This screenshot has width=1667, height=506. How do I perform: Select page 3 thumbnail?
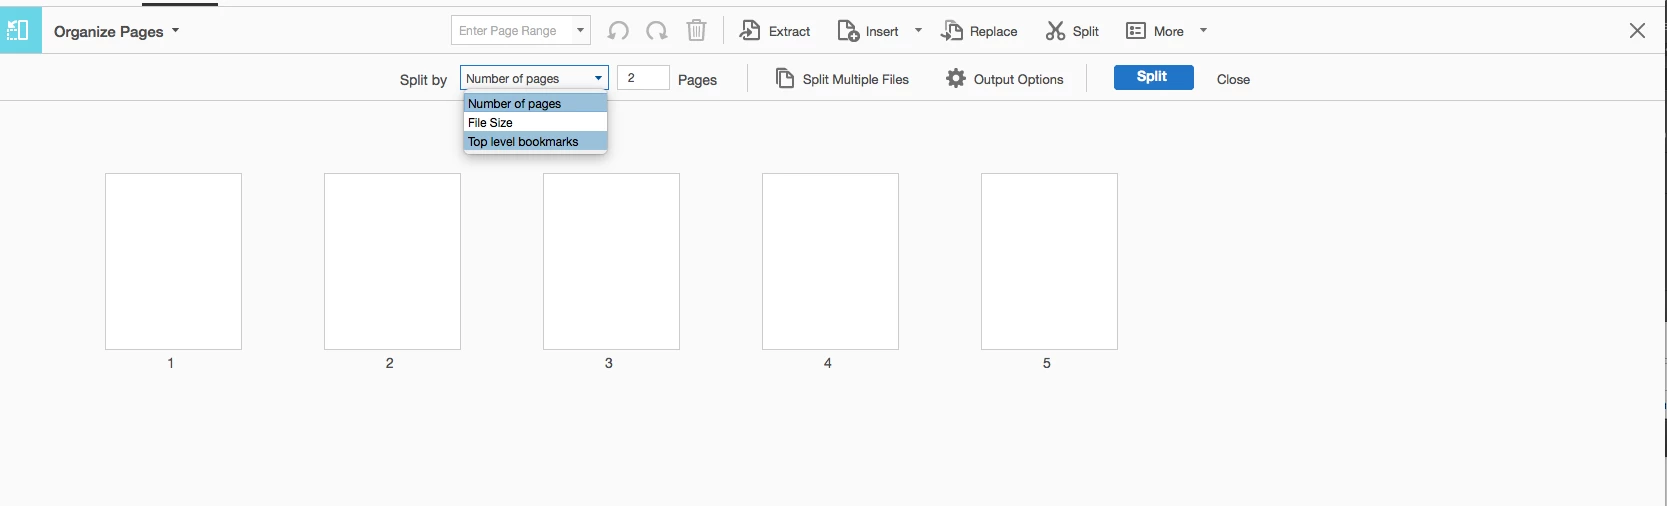tap(611, 261)
